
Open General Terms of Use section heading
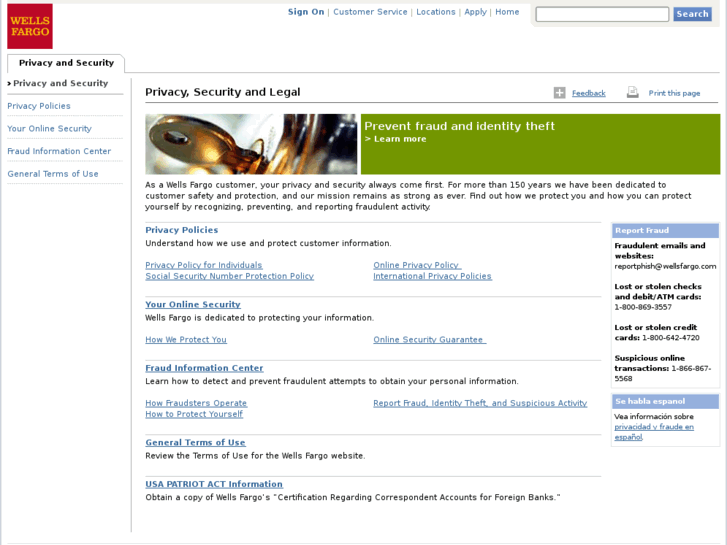(196, 443)
